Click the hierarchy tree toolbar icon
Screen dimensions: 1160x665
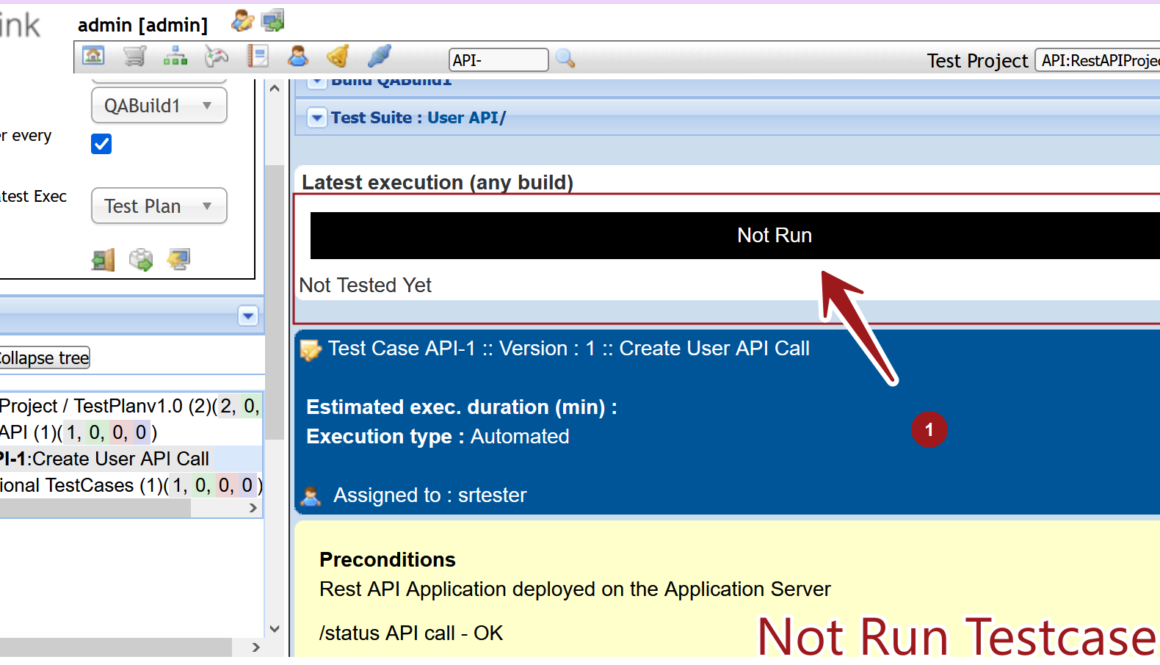[175, 57]
